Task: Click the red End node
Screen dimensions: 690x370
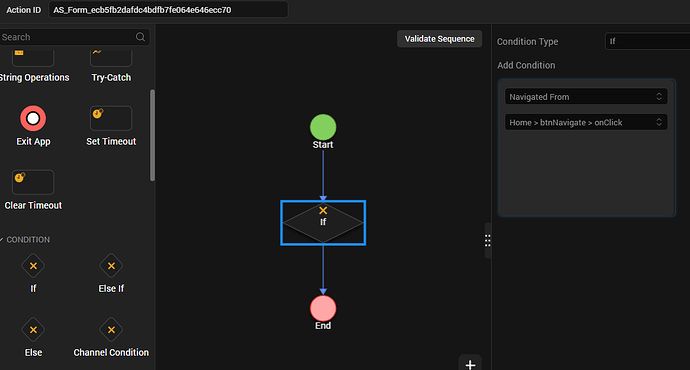Action: pyautogui.click(x=323, y=308)
